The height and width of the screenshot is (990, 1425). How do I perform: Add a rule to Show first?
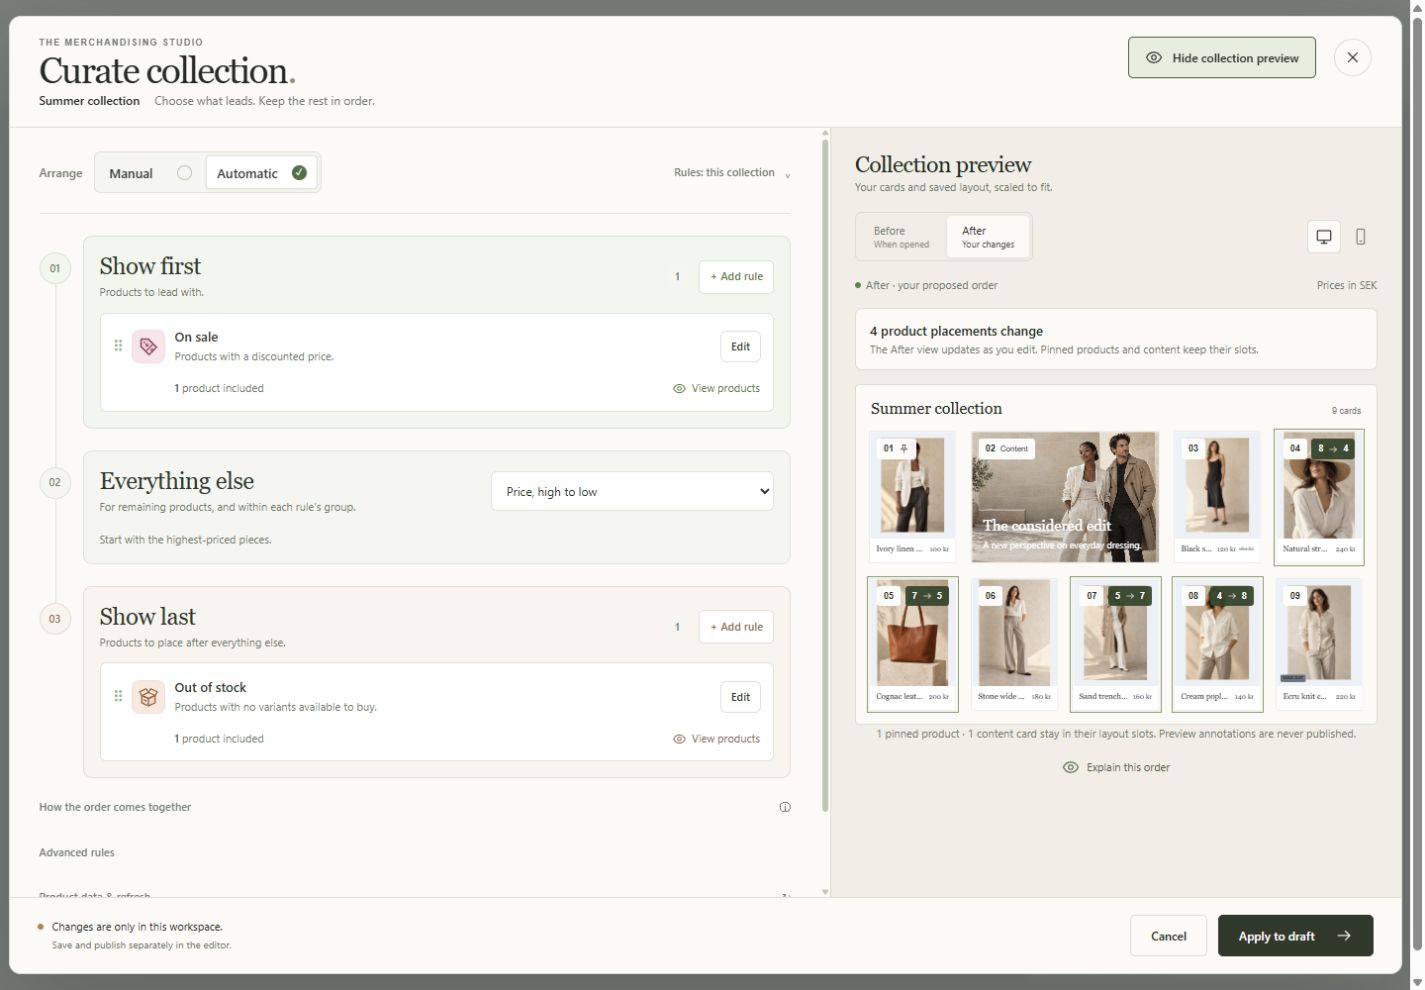pyautogui.click(x=736, y=277)
